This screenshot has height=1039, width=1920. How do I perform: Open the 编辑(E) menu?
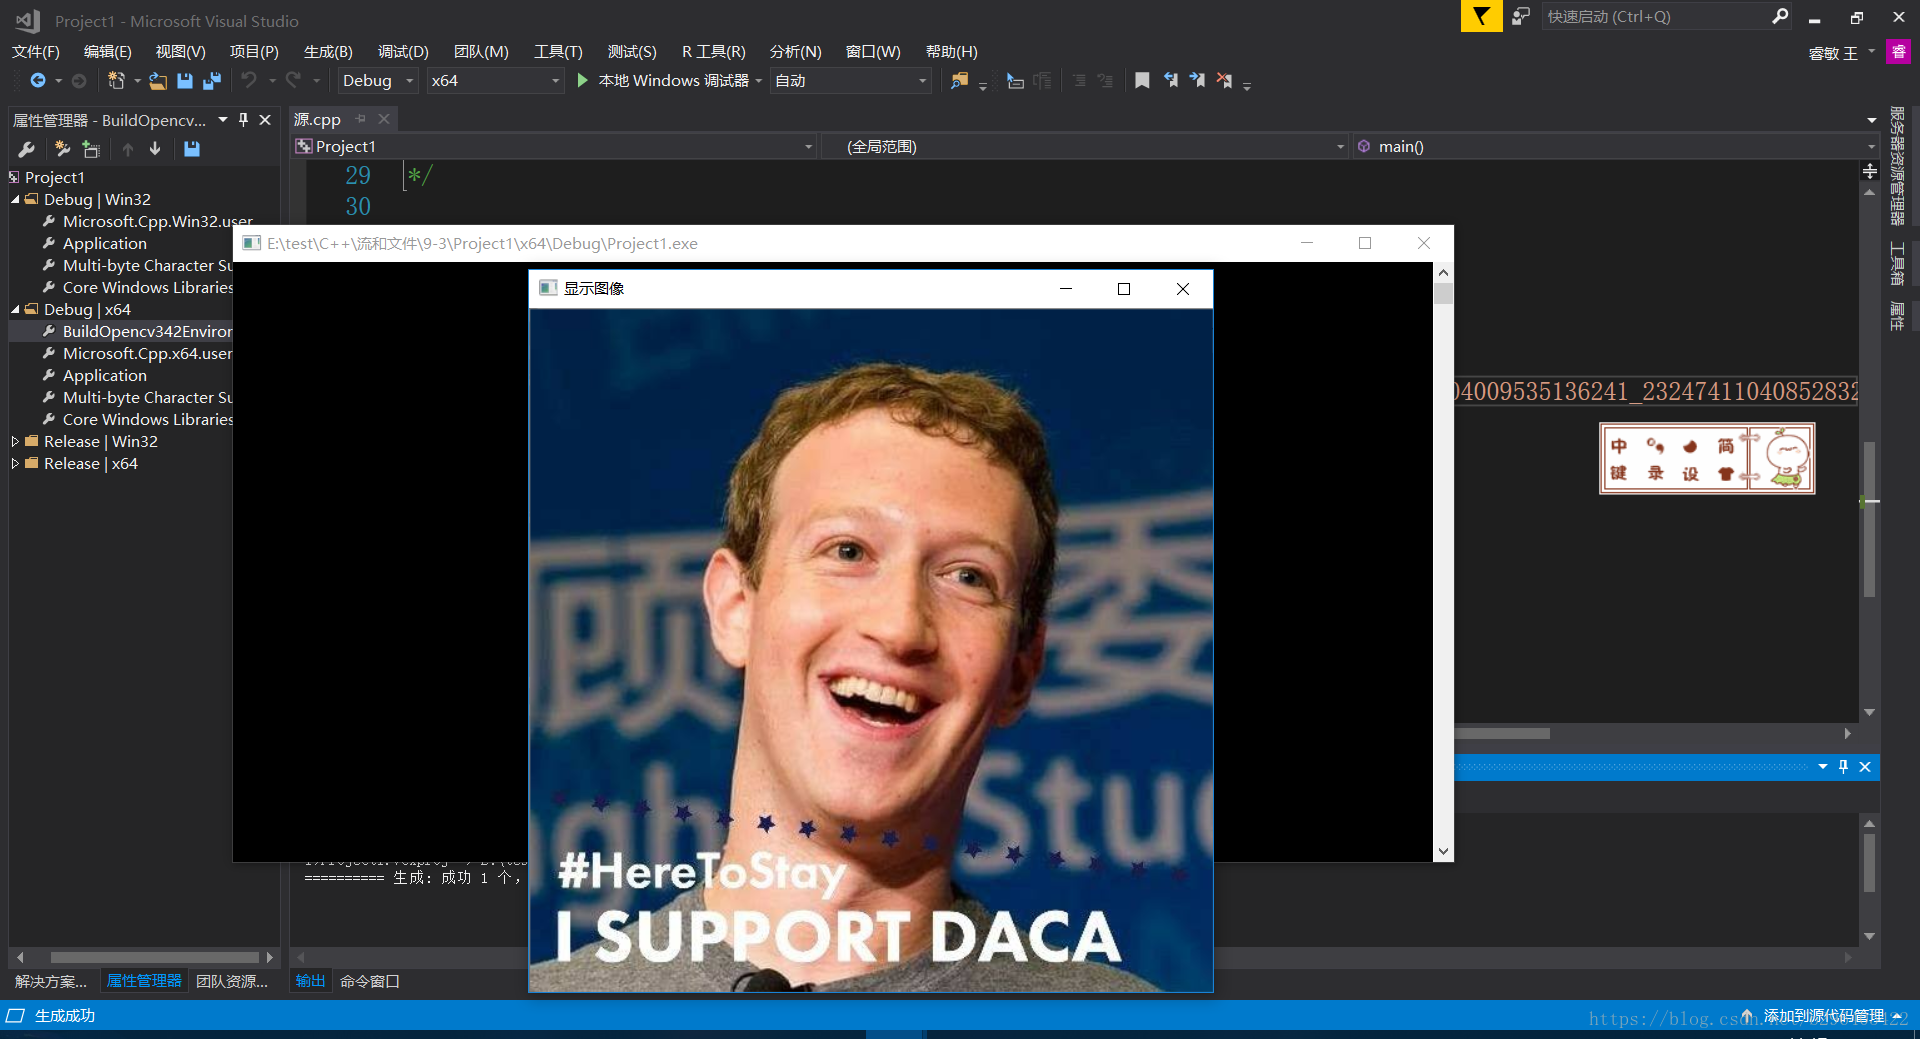(108, 52)
